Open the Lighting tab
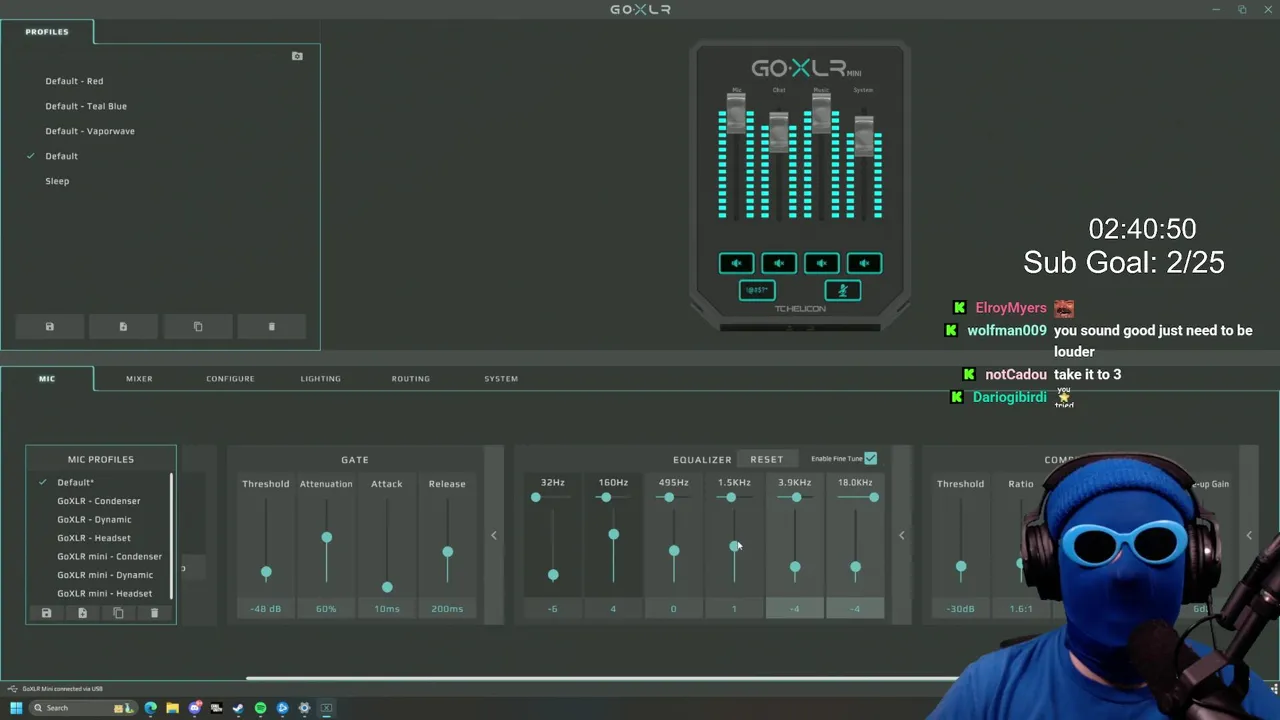This screenshot has width=1280, height=720. pyautogui.click(x=320, y=379)
